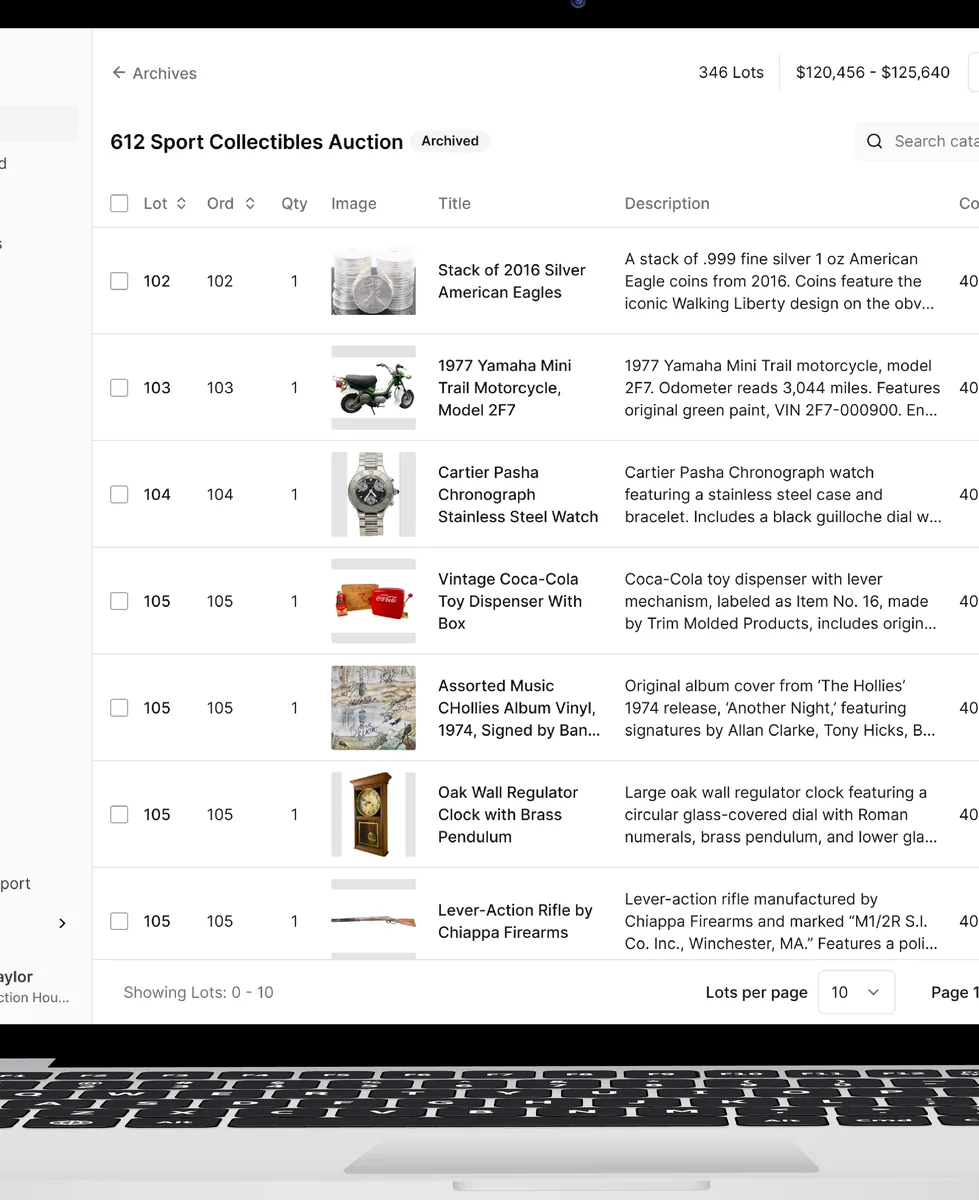Click description of Yamaha odometer 3,044 miles
The height and width of the screenshot is (1200, 979).
pos(782,388)
